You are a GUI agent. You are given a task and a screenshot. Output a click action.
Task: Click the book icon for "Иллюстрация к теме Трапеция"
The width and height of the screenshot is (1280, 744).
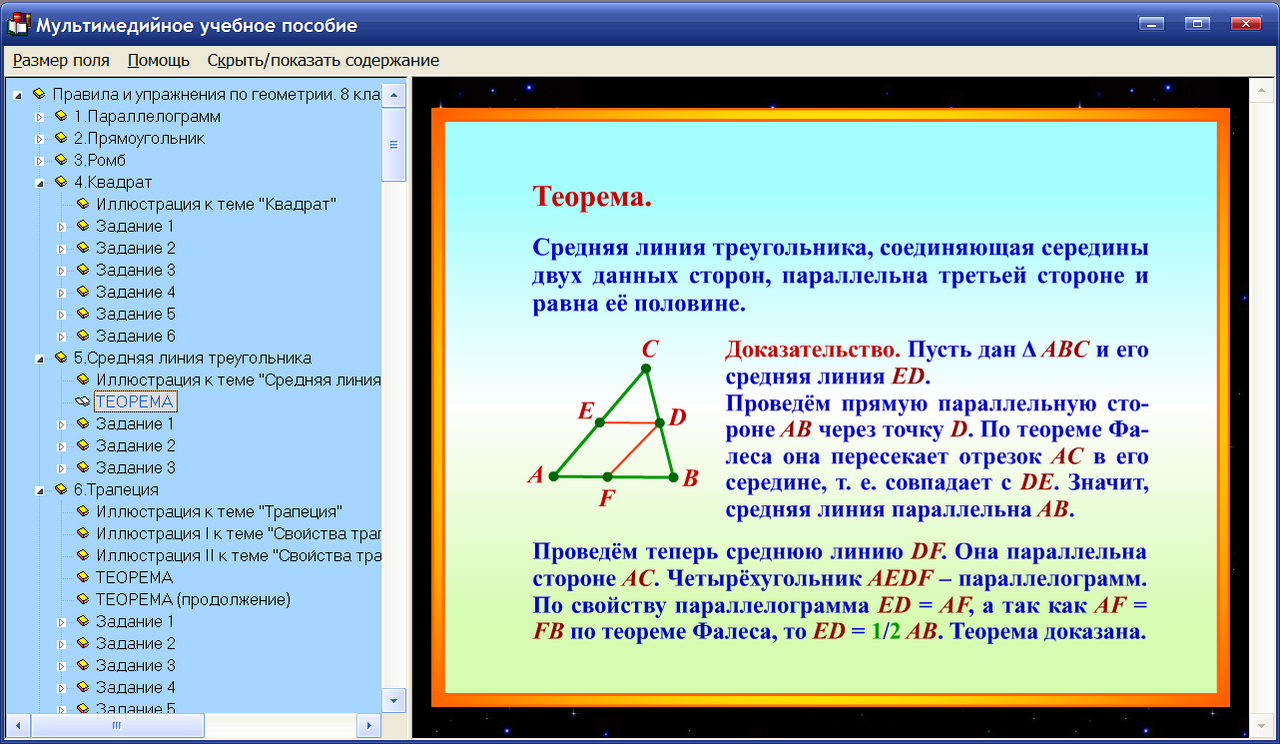(86, 511)
